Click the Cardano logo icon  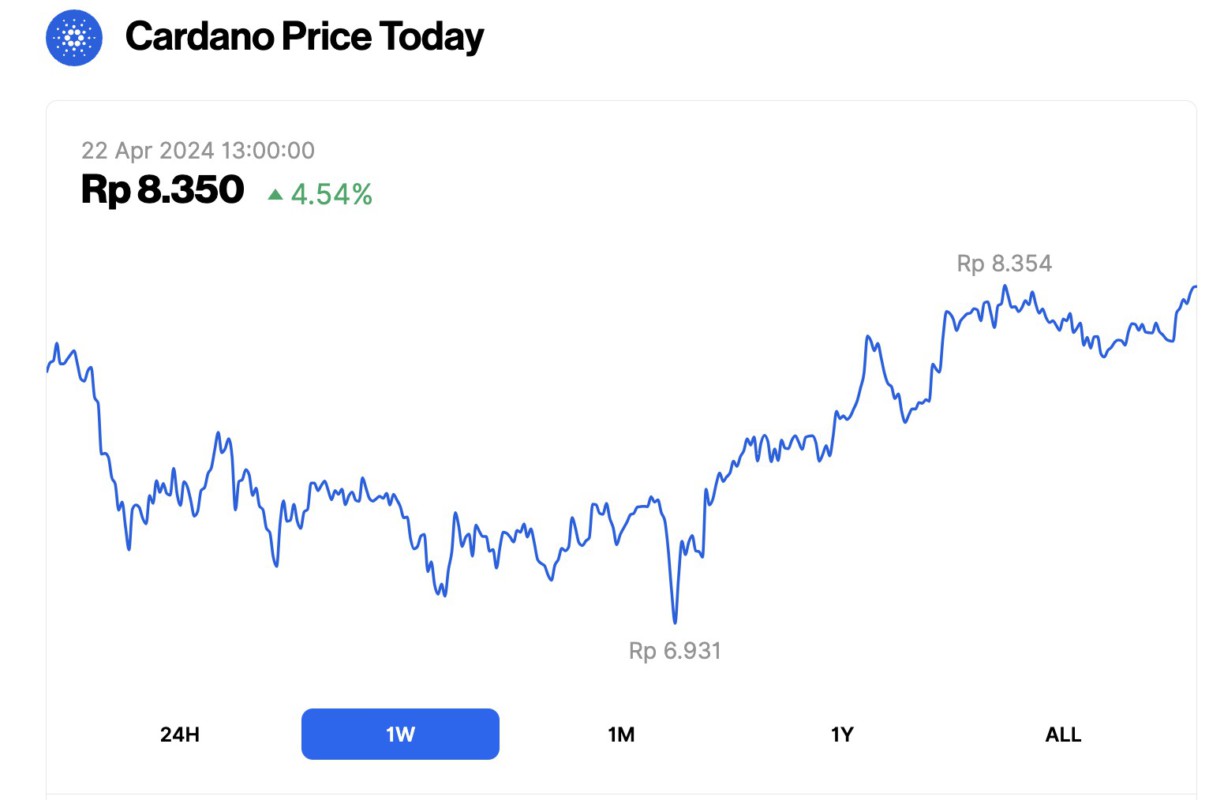74,38
